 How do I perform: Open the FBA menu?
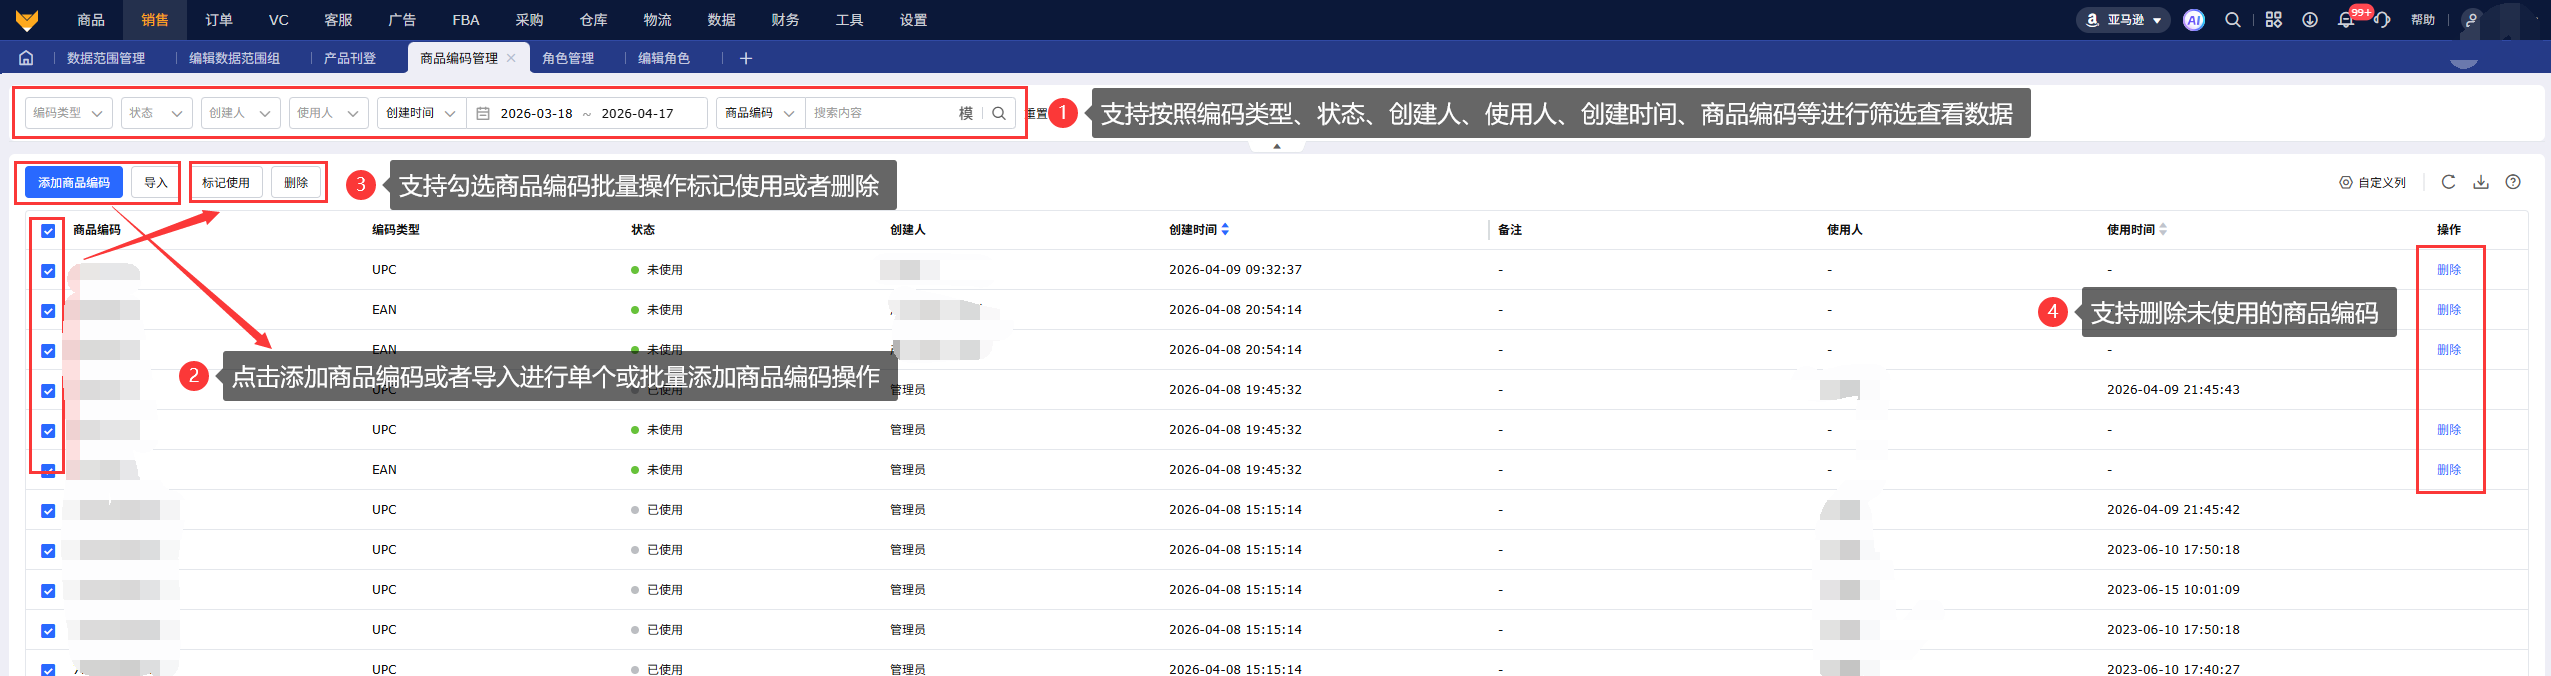click(x=466, y=20)
